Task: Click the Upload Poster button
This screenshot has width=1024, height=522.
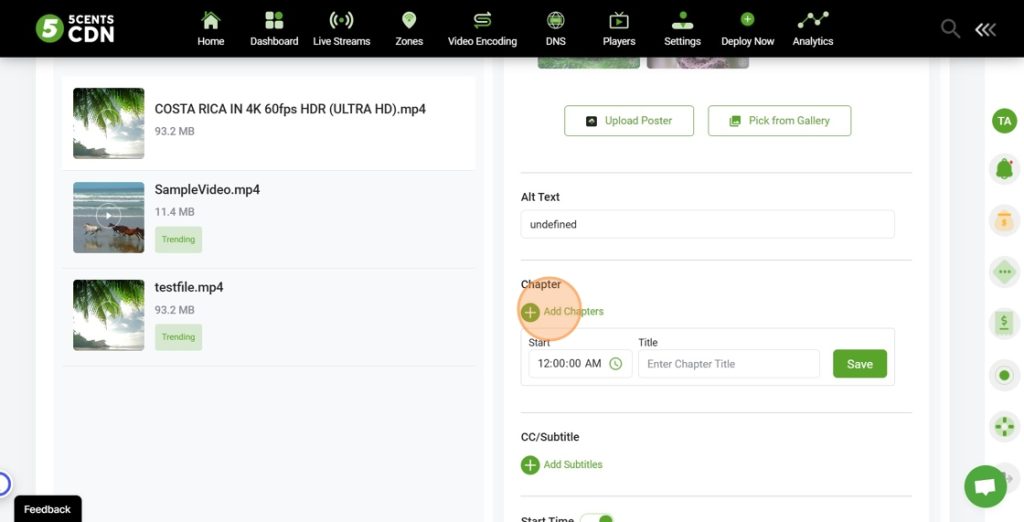Action: coord(629,121)
